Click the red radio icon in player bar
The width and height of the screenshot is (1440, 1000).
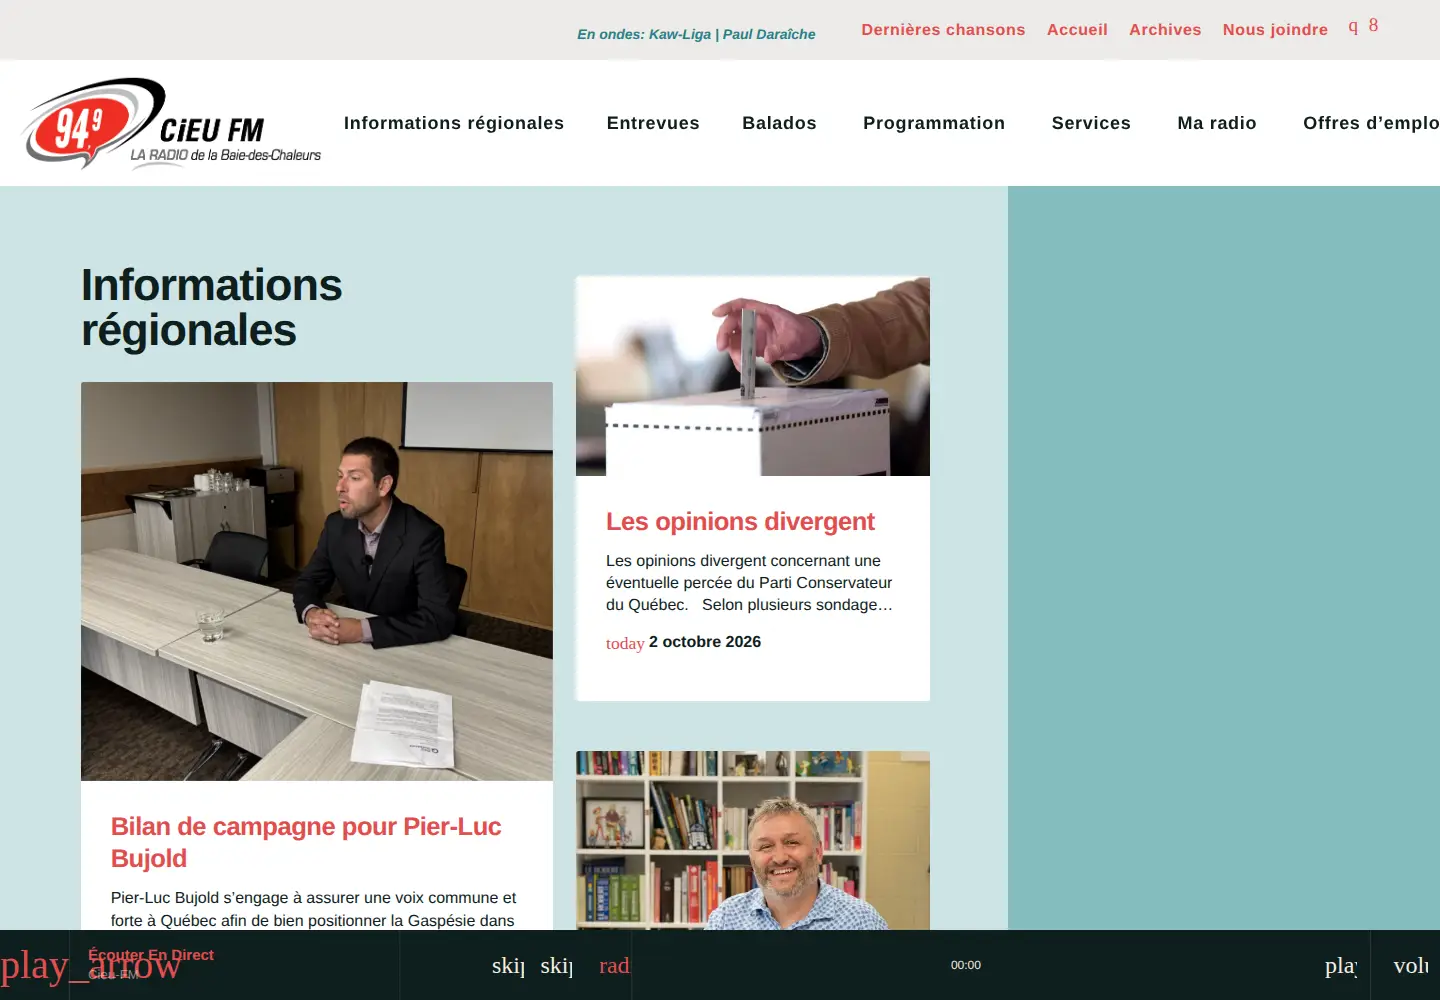(614, 965)
